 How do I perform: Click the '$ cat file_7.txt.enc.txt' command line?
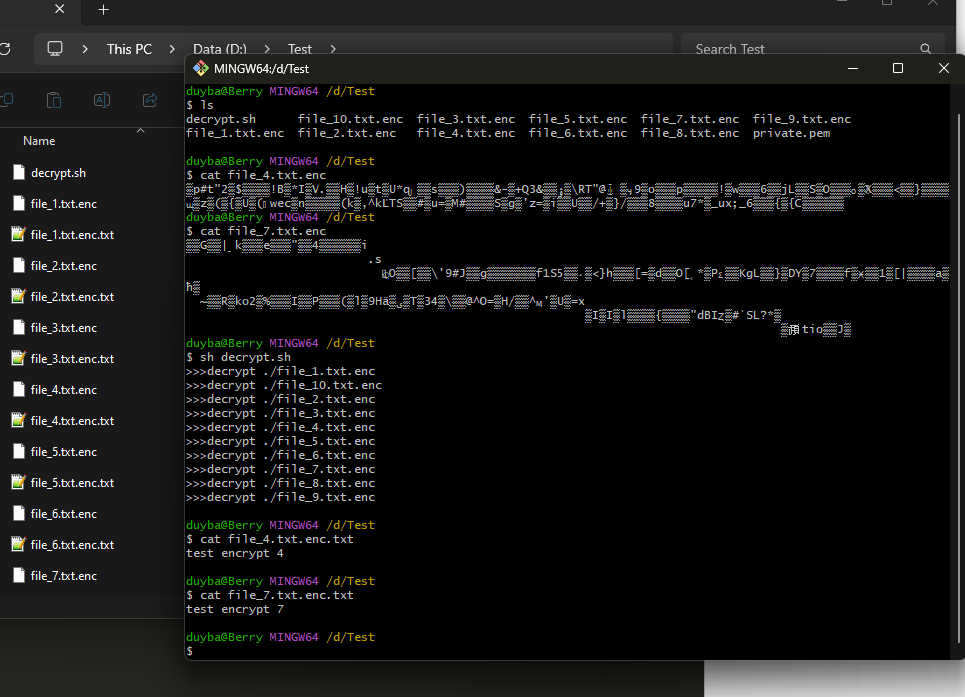(270, 595)
